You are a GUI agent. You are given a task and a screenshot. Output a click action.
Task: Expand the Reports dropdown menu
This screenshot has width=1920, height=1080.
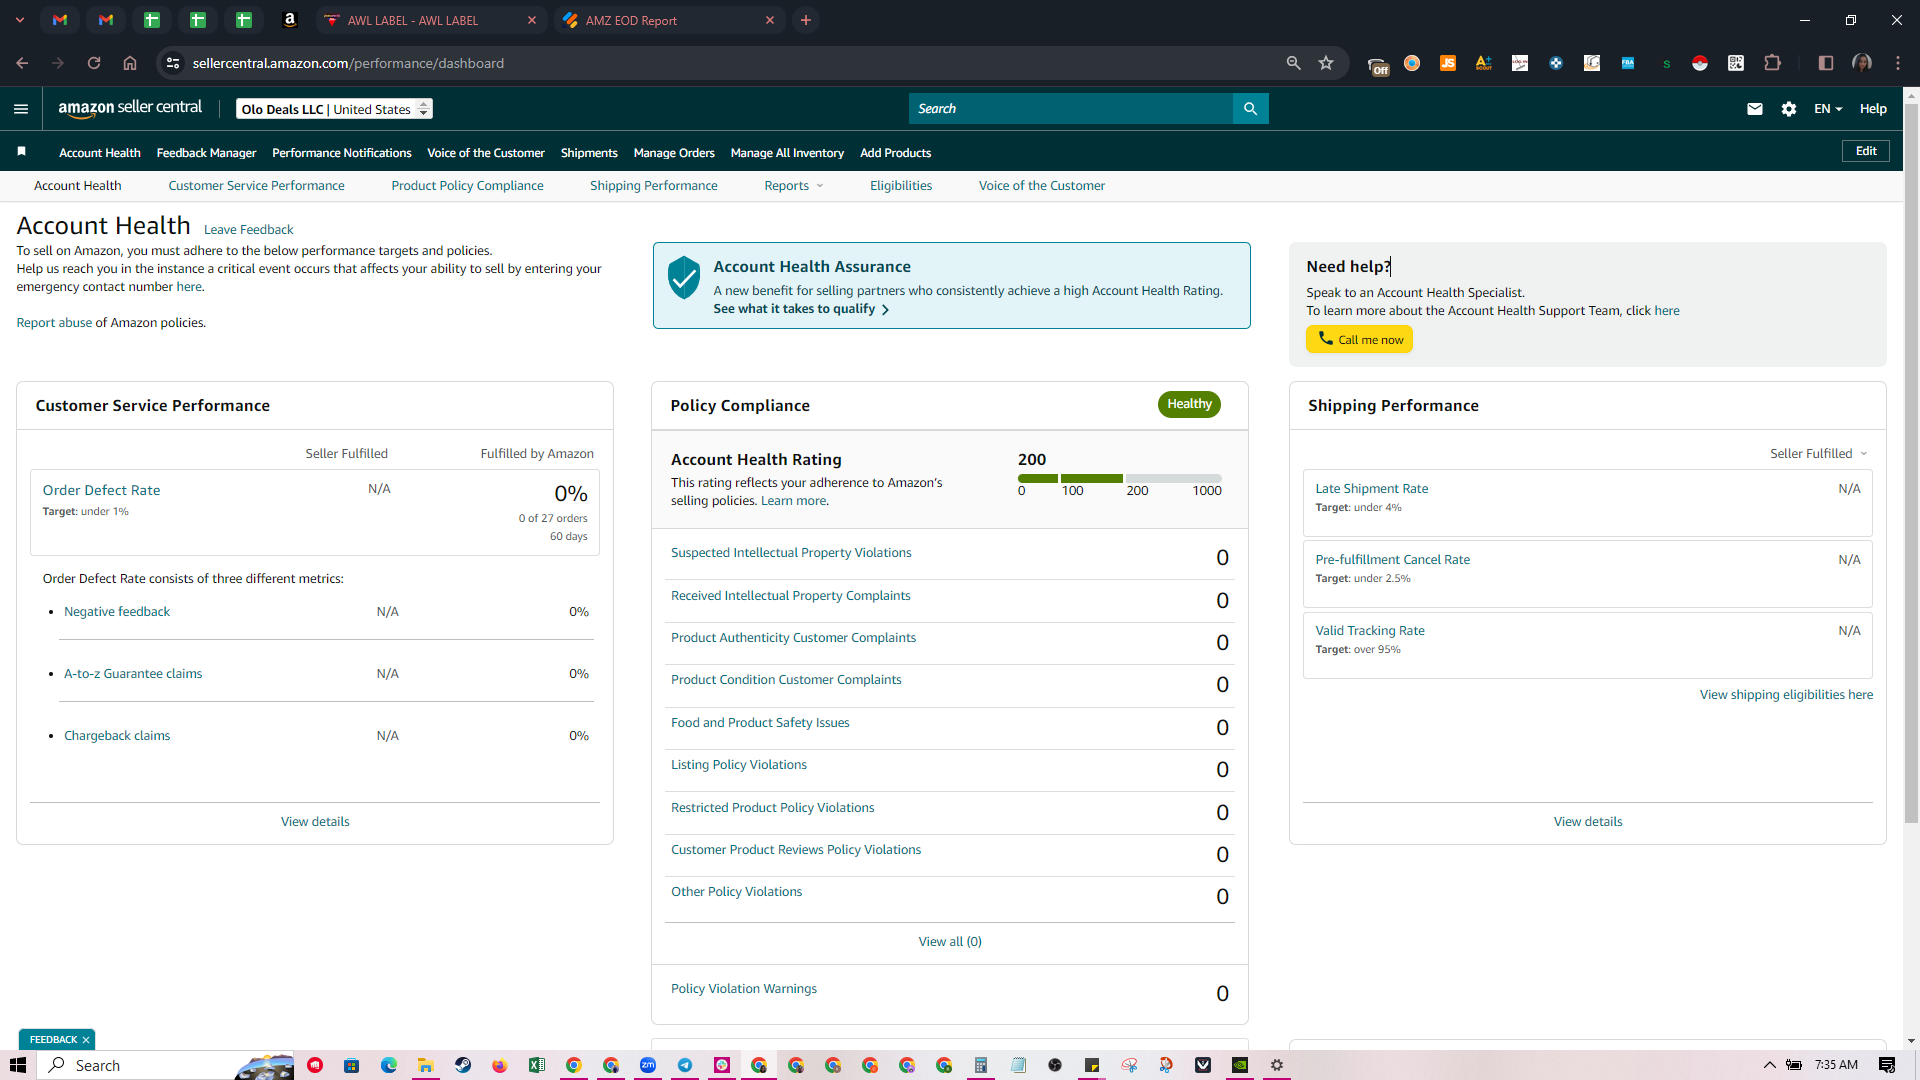(794, 186)
